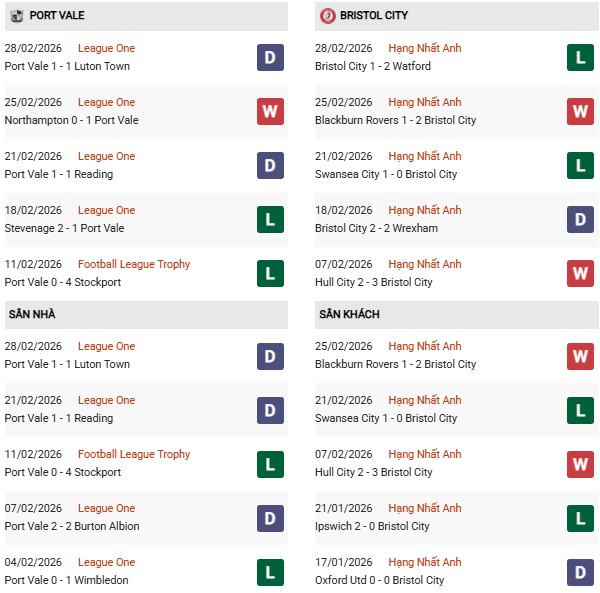Click the draw badge for Bristol City vs Wrexham
The height and width of the screenshot is (593, 600).
[x=581, y=220]
